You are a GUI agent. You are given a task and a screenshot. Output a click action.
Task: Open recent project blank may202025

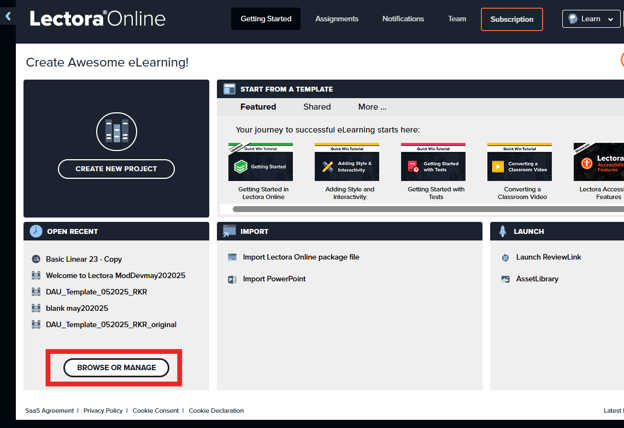(x=77, y=308)
